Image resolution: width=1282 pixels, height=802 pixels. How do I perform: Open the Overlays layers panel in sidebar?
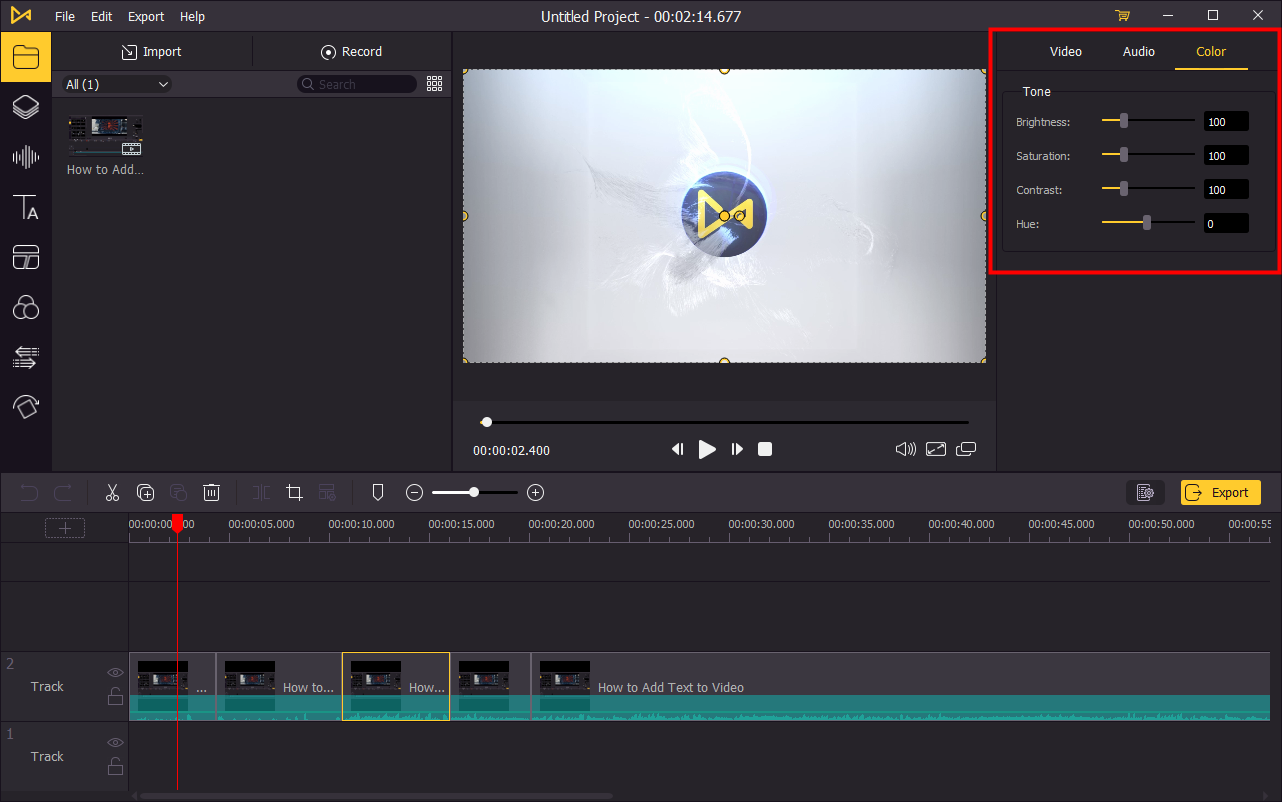pyautogui.click(x=25, y=107)
